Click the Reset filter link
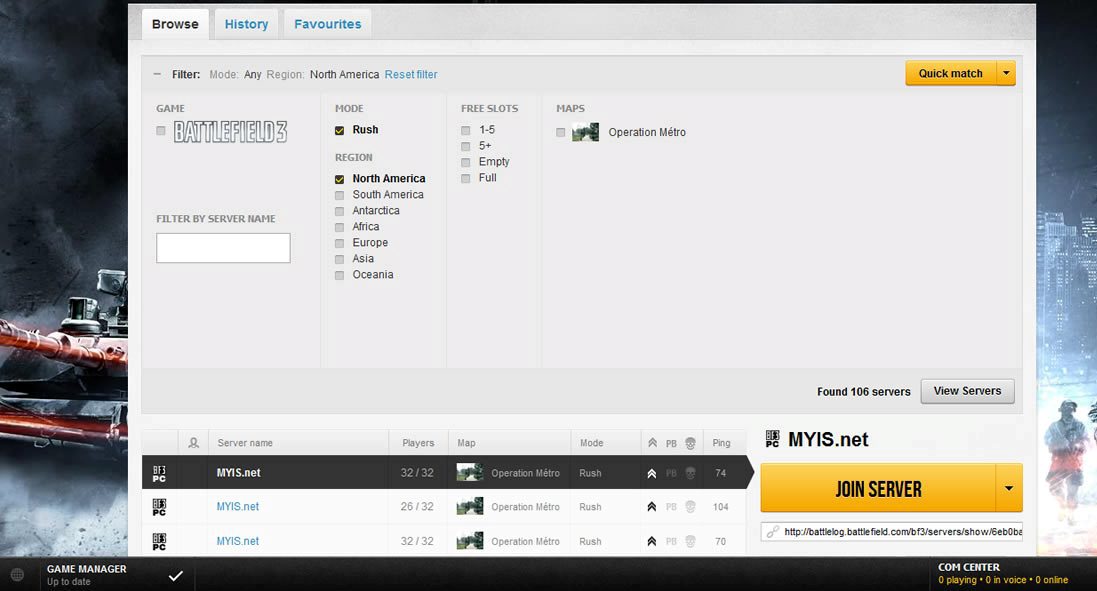Viewport: 1097px width, 591px height. 411,74
